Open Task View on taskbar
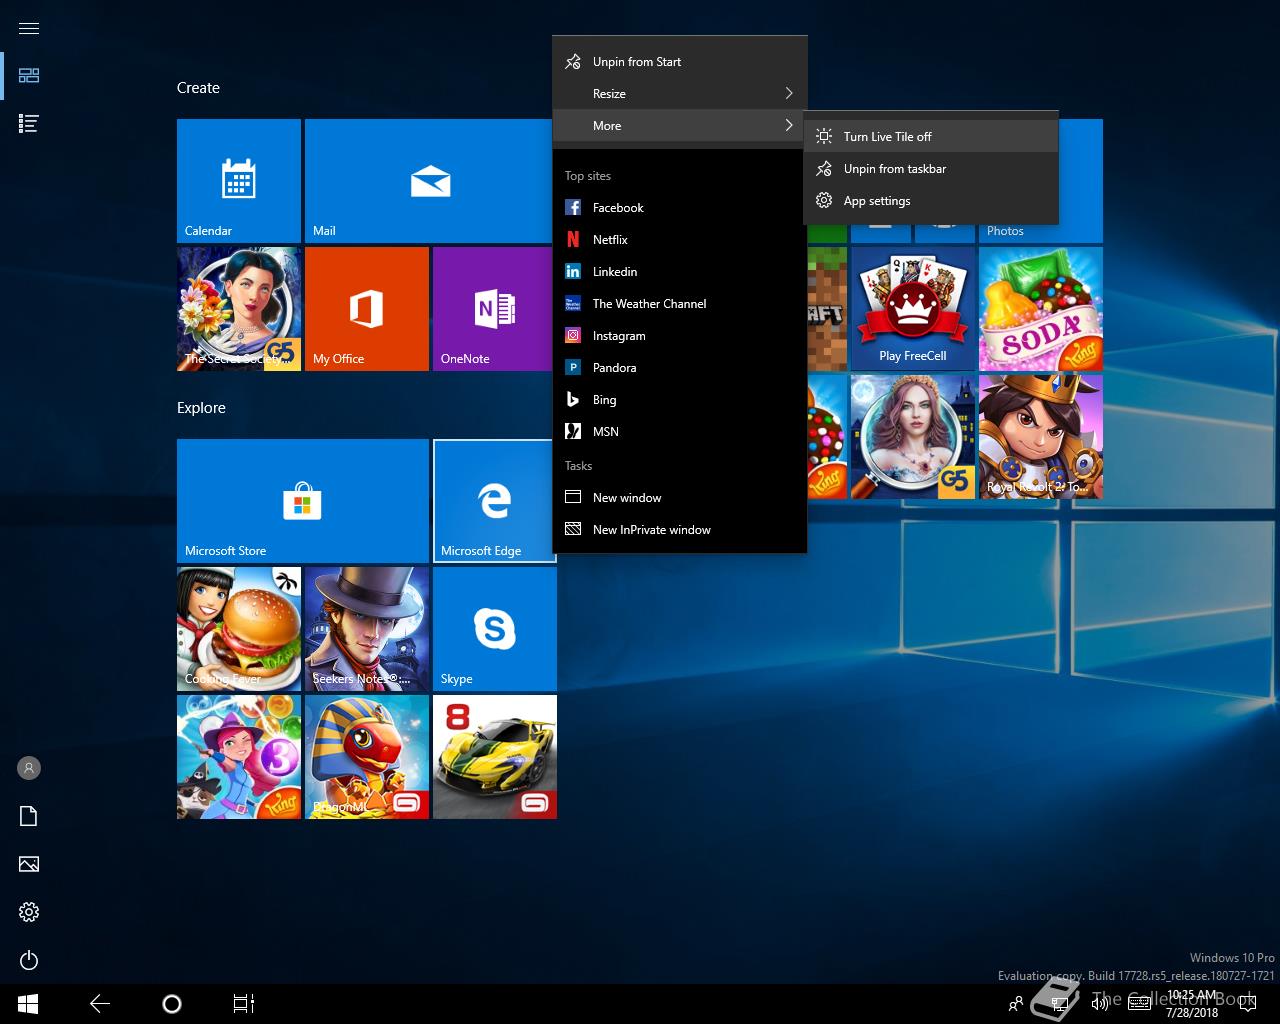The image size is (1280, 1024). coord(244,1004)
